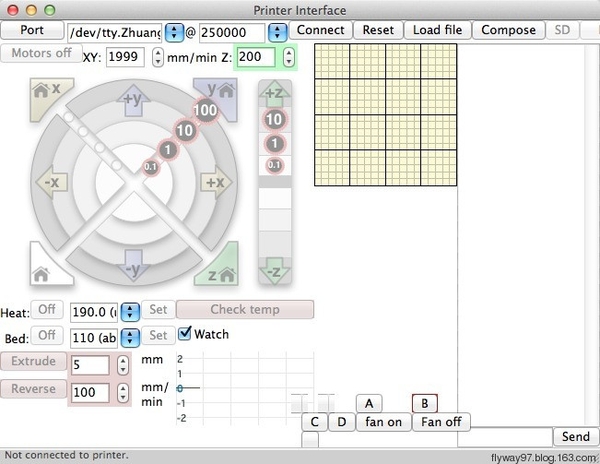Screen dimensions: 600x464
Task: Open the baud rate dropdown
Action: coord(278,31)
